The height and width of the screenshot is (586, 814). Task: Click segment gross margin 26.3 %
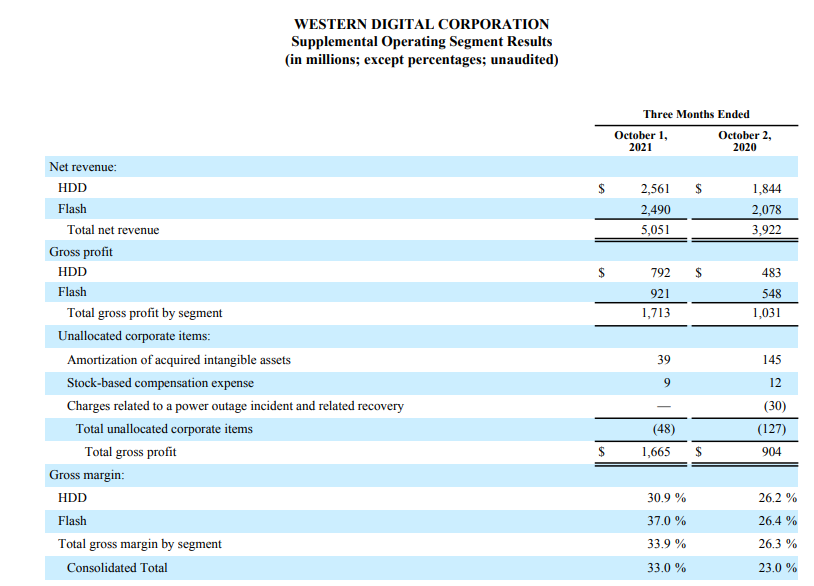tap(777, 544)
